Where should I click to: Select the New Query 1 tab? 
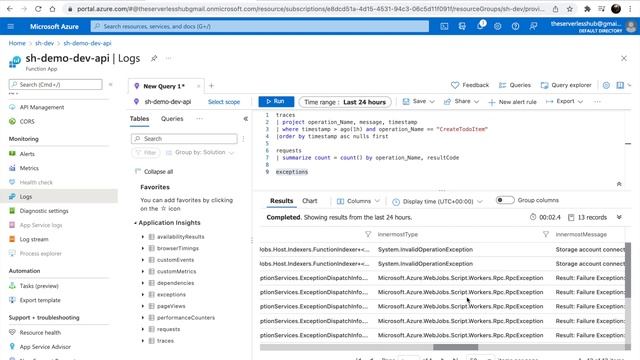pos(164,86)
